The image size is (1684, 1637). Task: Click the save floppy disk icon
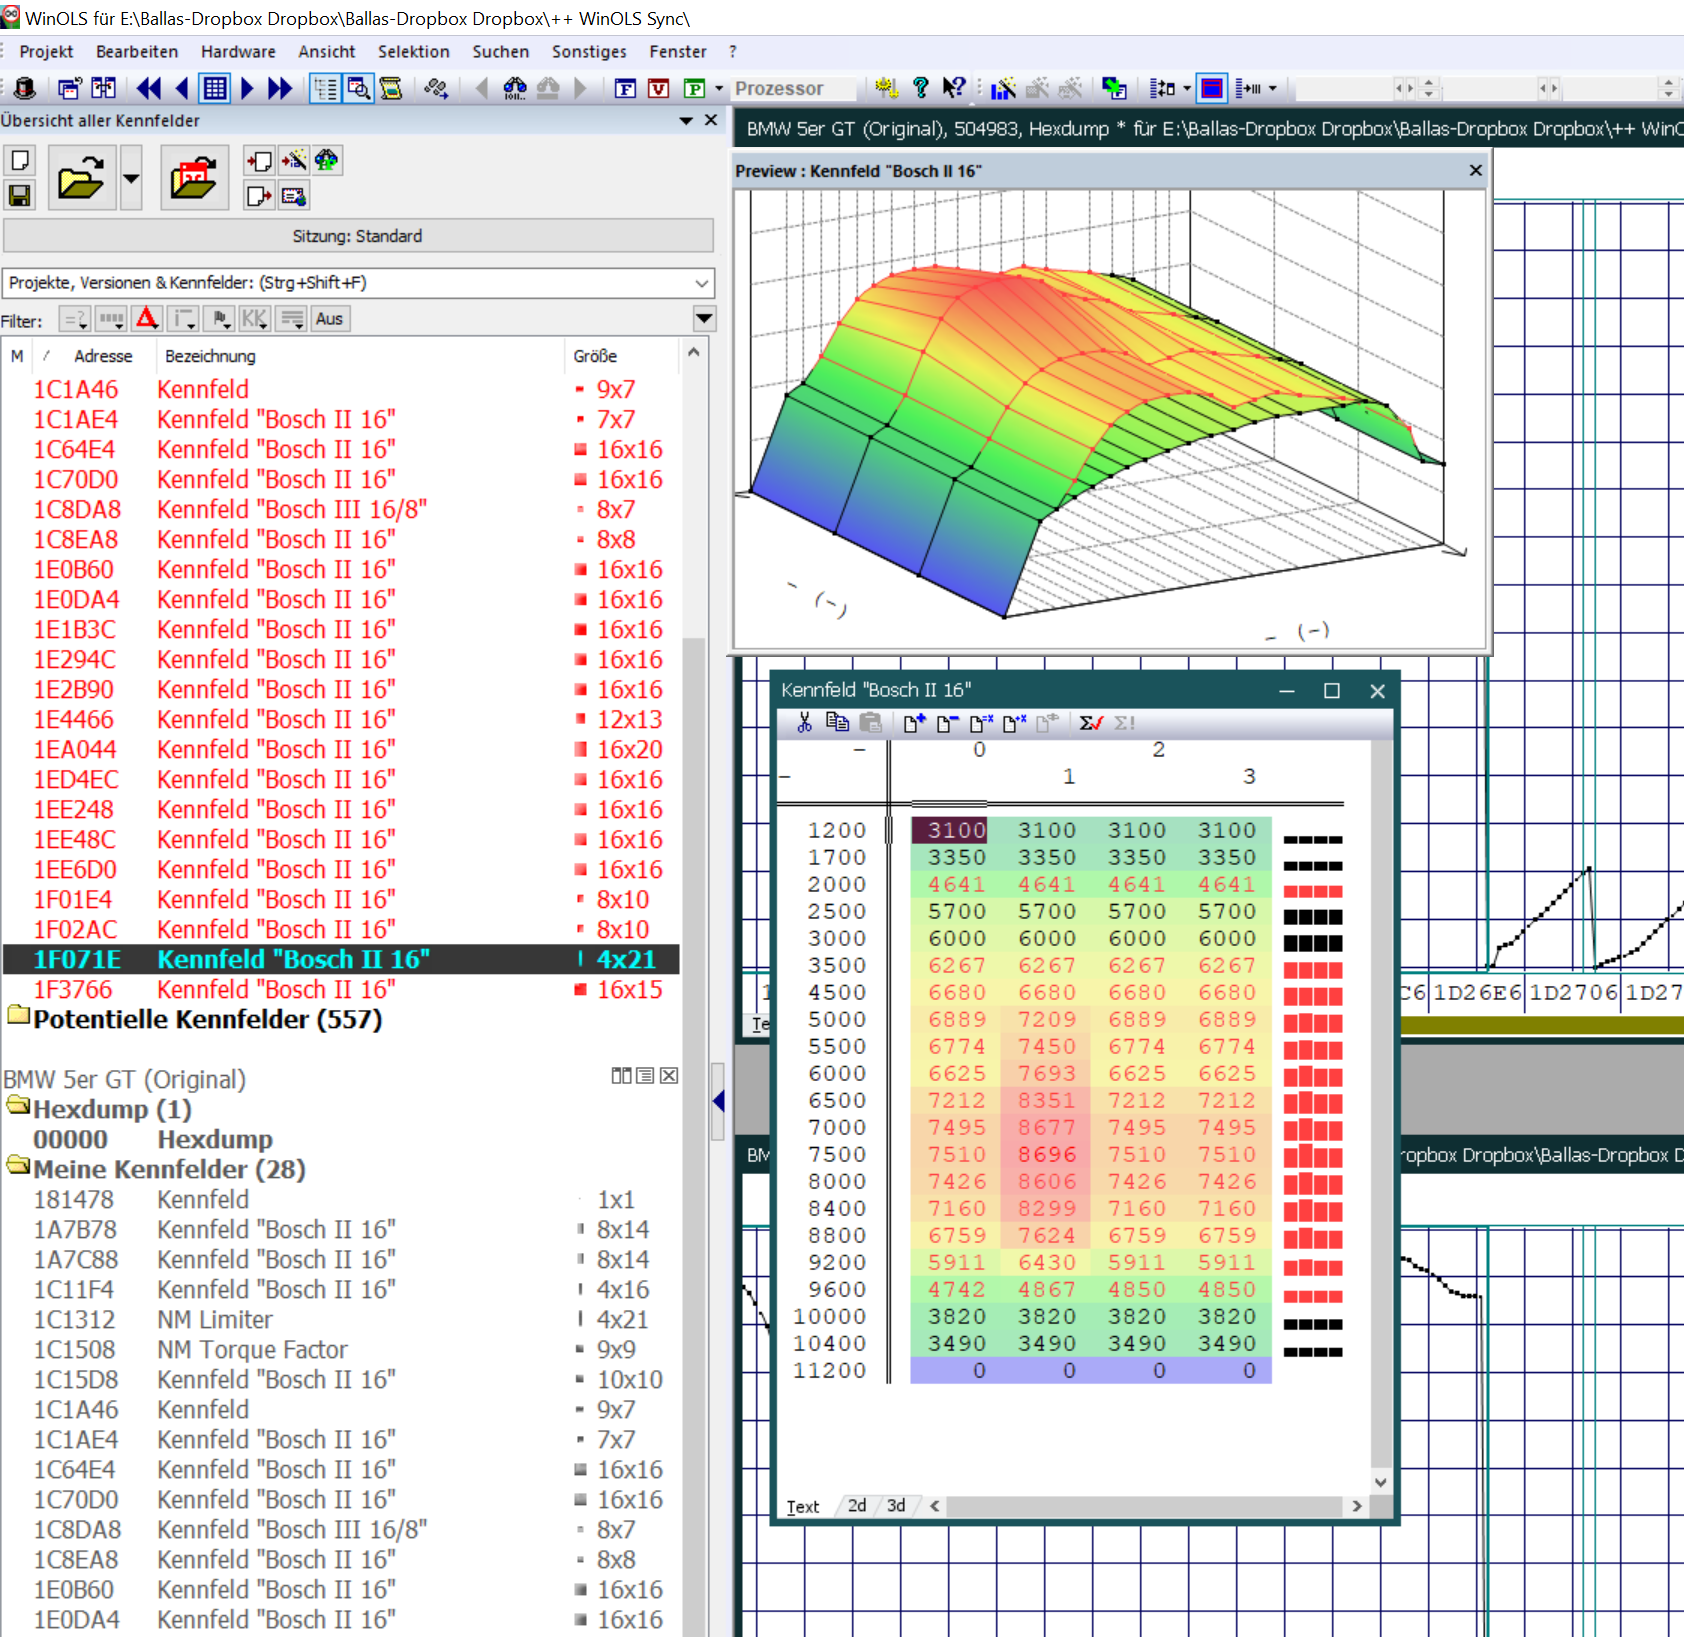click(x=20, y=195)
